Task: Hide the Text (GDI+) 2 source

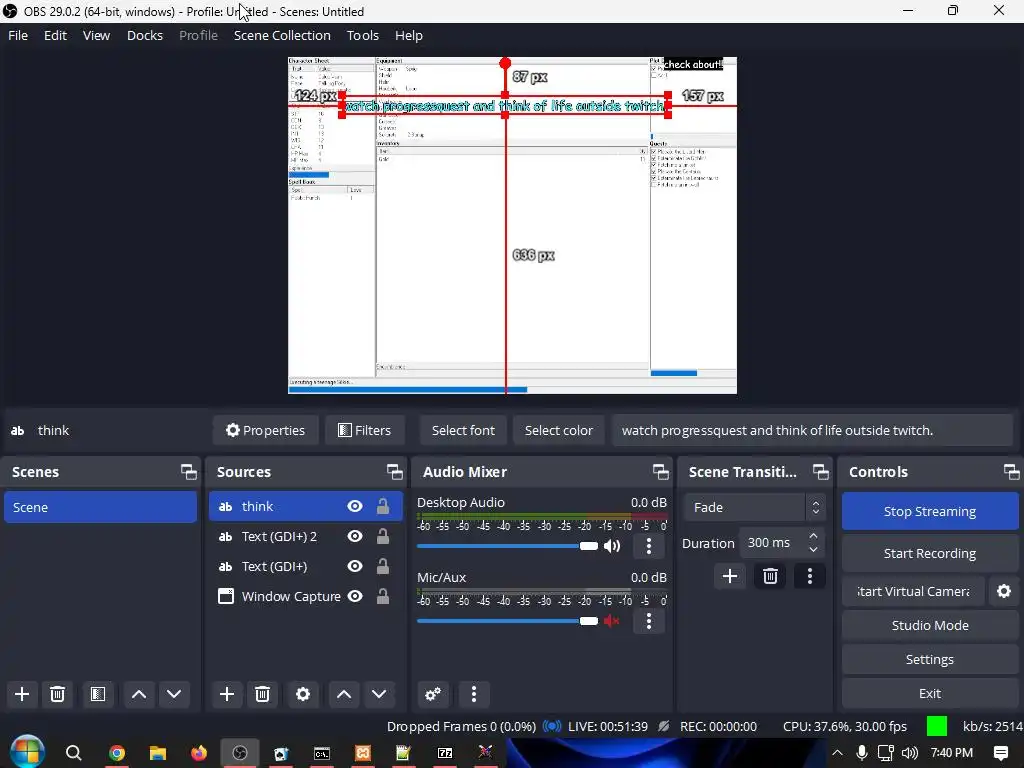Action: 355,536
